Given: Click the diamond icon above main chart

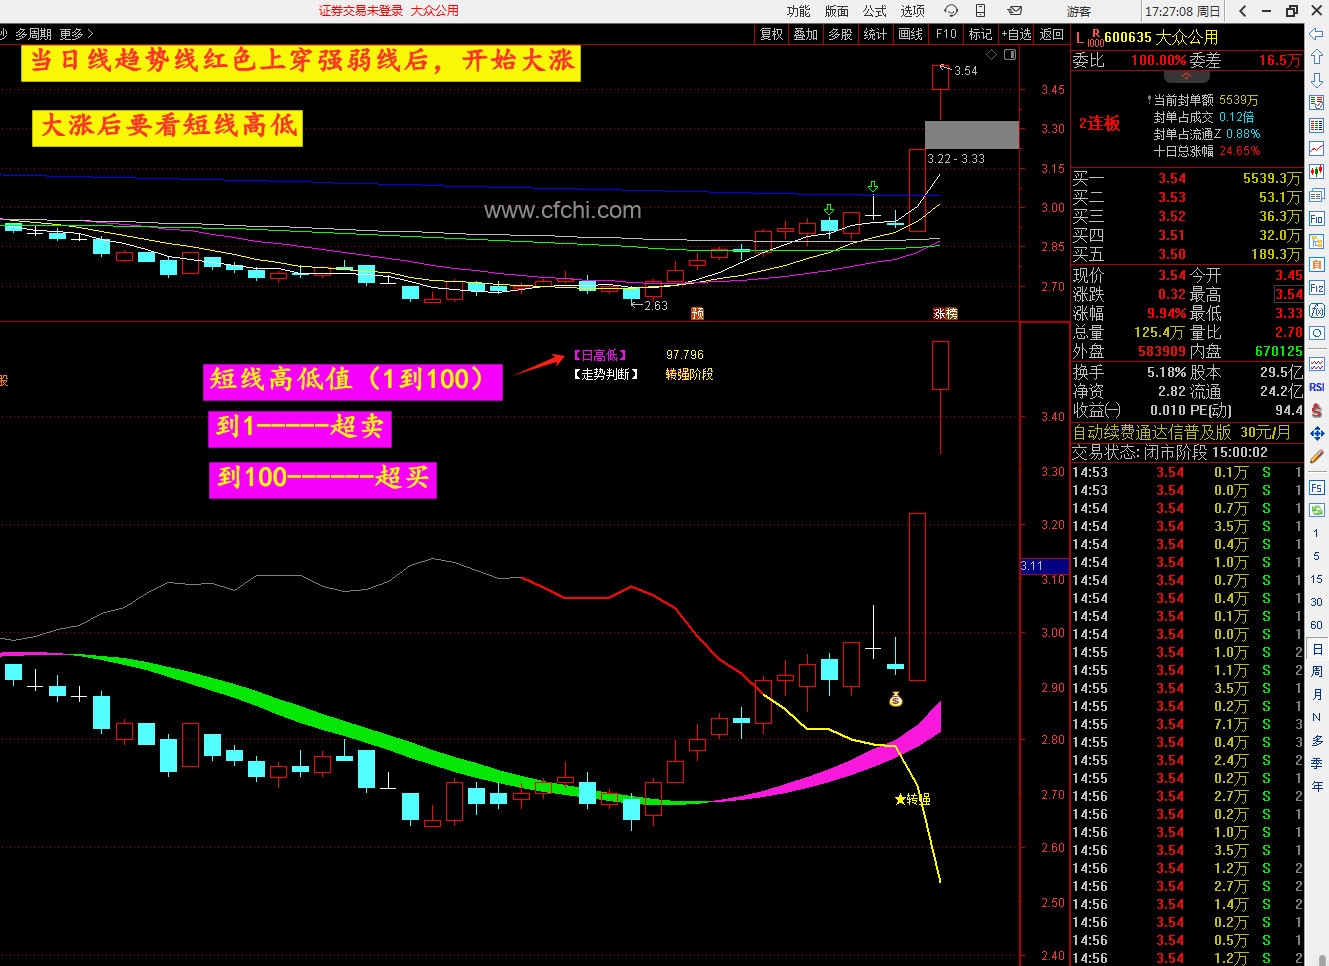Looking at the screenshot, I should (x=992, y=55).
